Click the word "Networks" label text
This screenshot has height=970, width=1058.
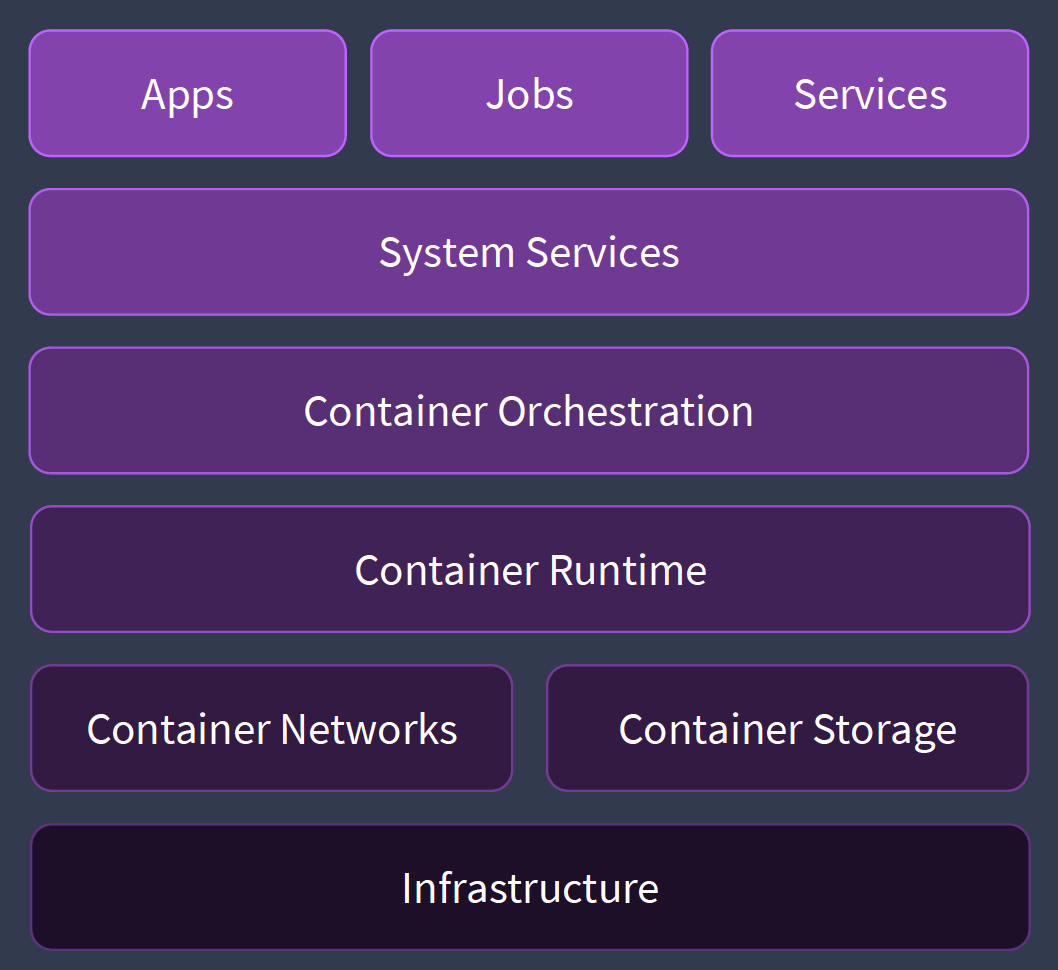[x=369, y=730]
